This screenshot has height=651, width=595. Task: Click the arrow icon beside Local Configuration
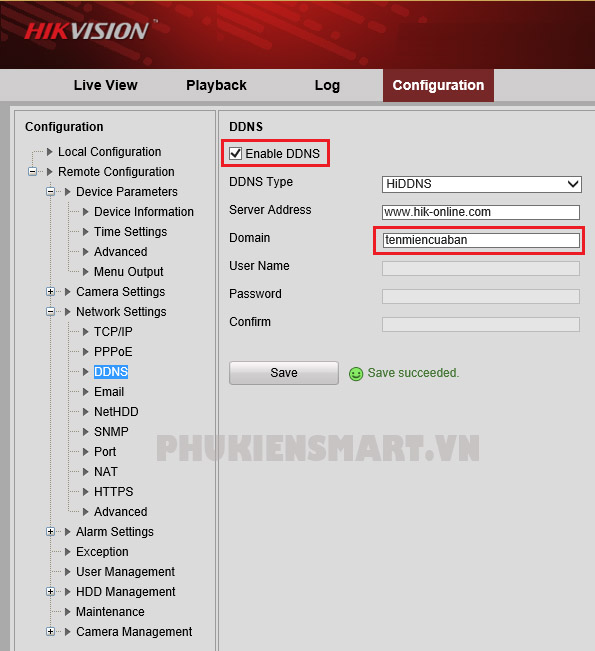click(x=49, y=152)
